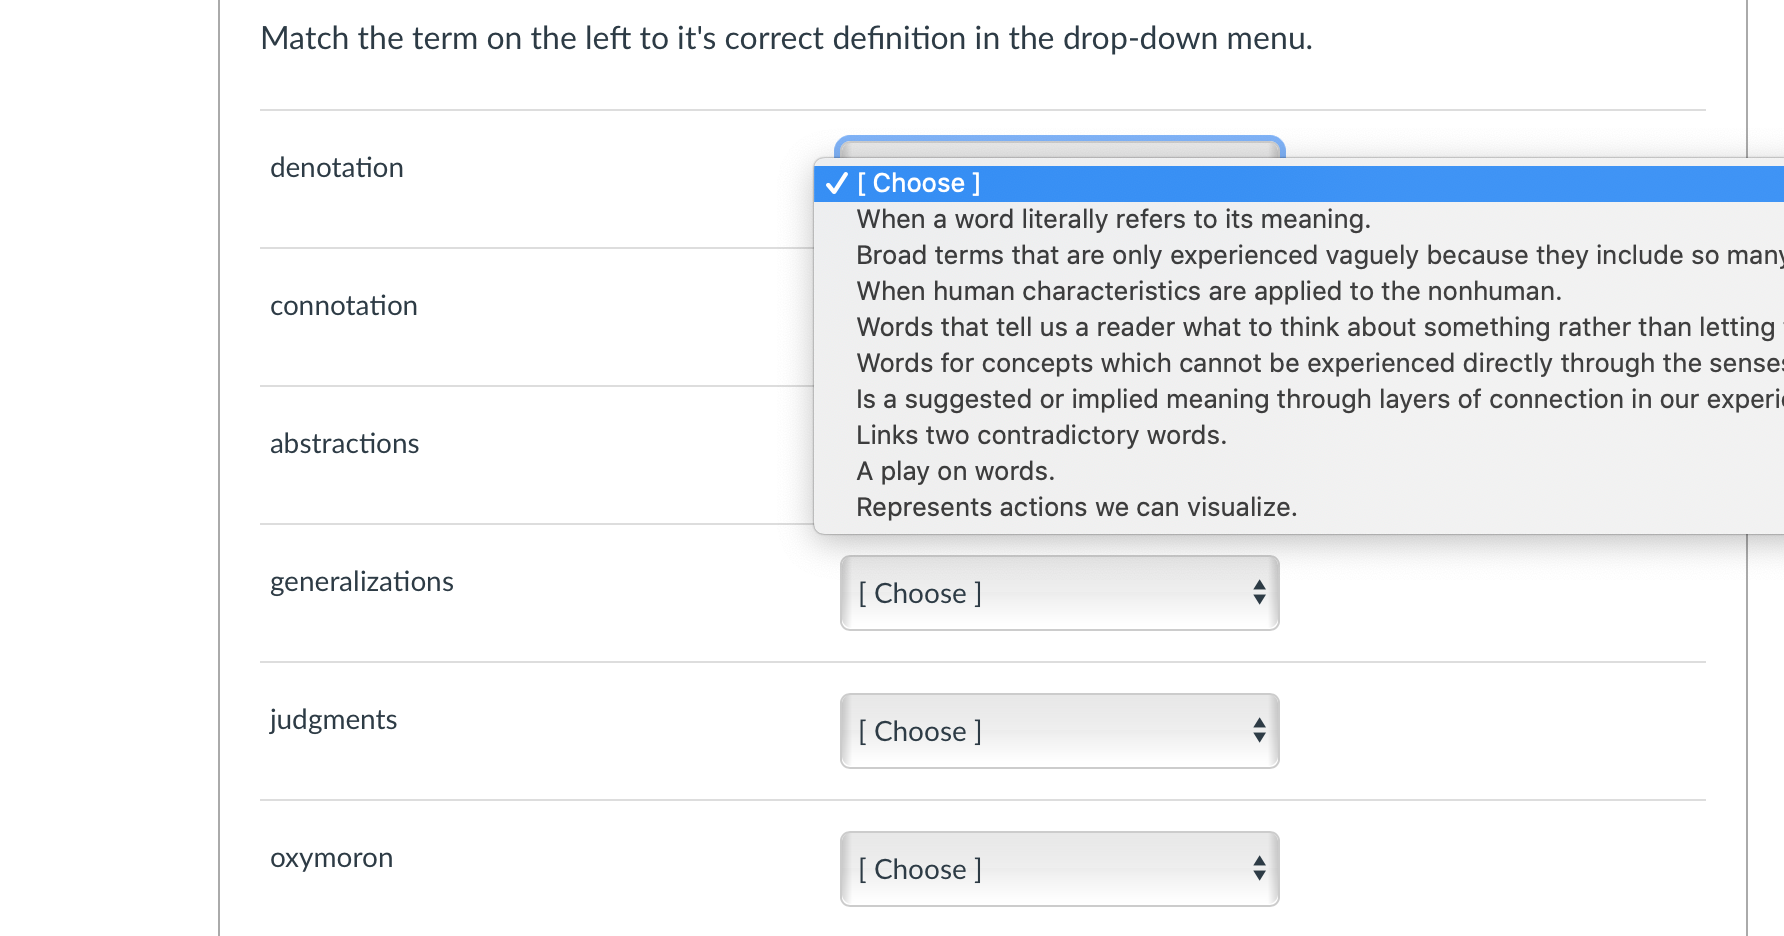Choose 'Words that tell us a reader' option
The image size is (1784, 936).
coord(1300,328)
